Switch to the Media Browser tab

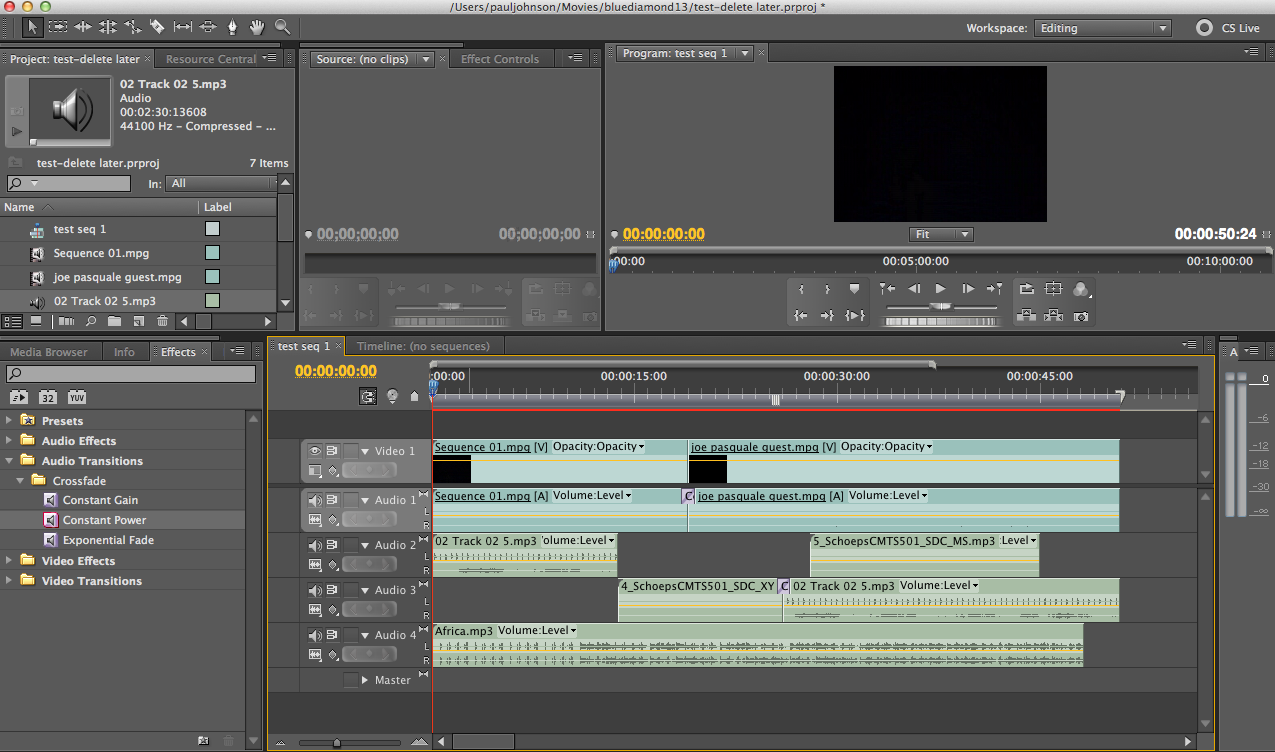49,352
